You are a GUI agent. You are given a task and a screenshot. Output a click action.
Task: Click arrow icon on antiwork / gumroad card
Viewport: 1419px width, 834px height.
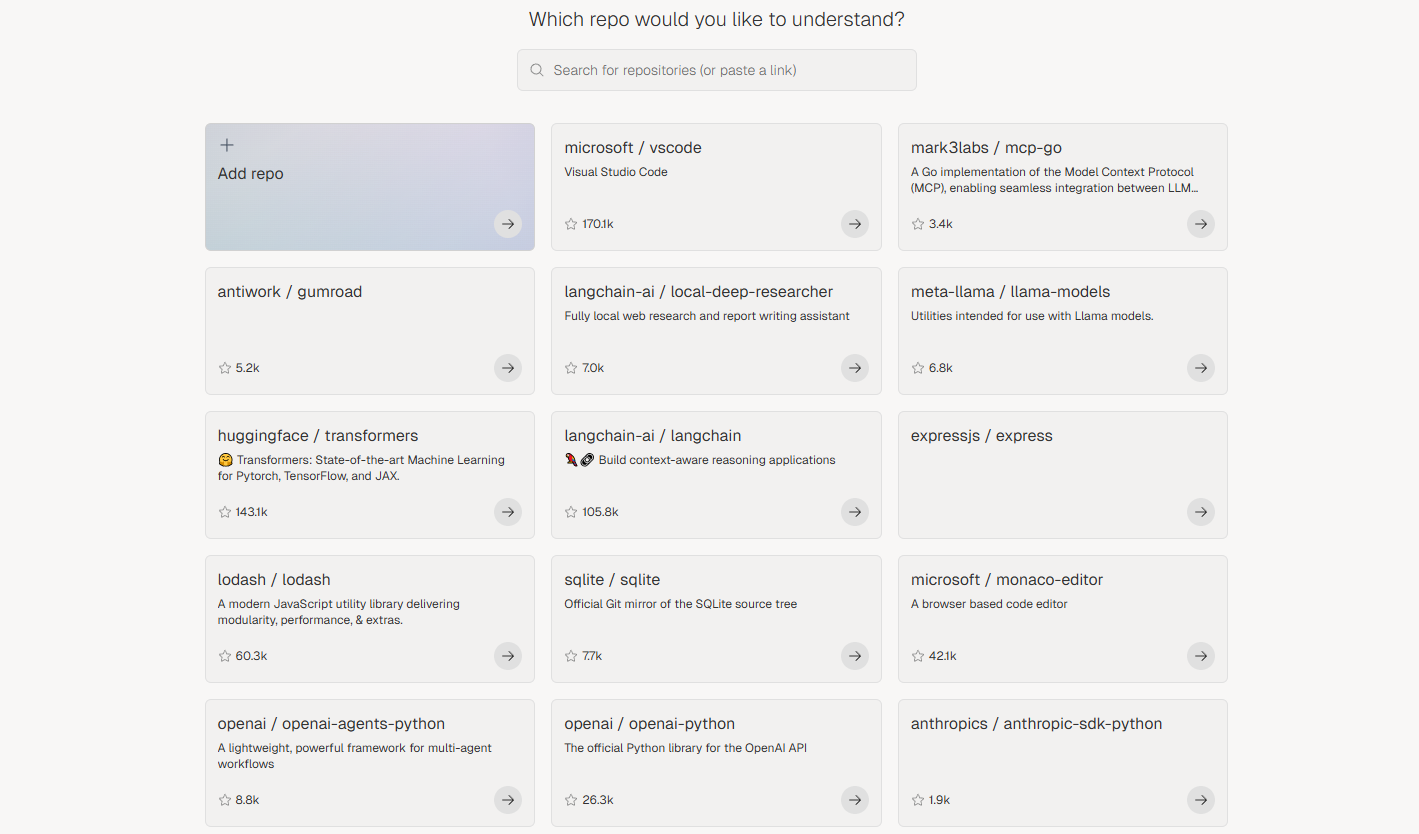tap(508, 368)
